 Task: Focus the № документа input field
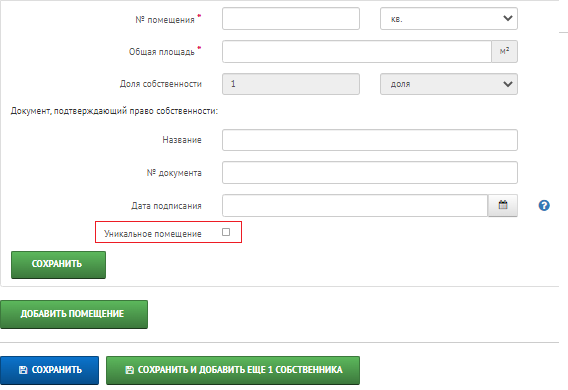370,172
